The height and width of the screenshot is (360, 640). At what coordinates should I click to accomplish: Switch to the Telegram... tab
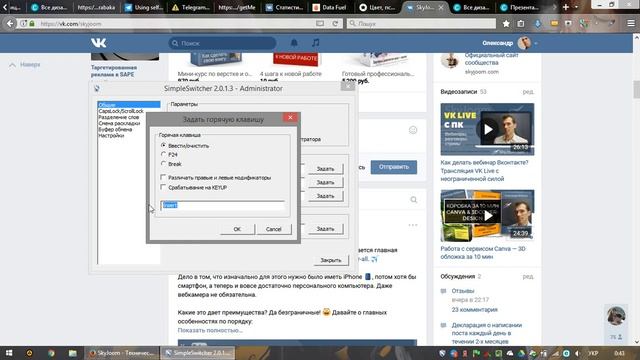point(191,7)
